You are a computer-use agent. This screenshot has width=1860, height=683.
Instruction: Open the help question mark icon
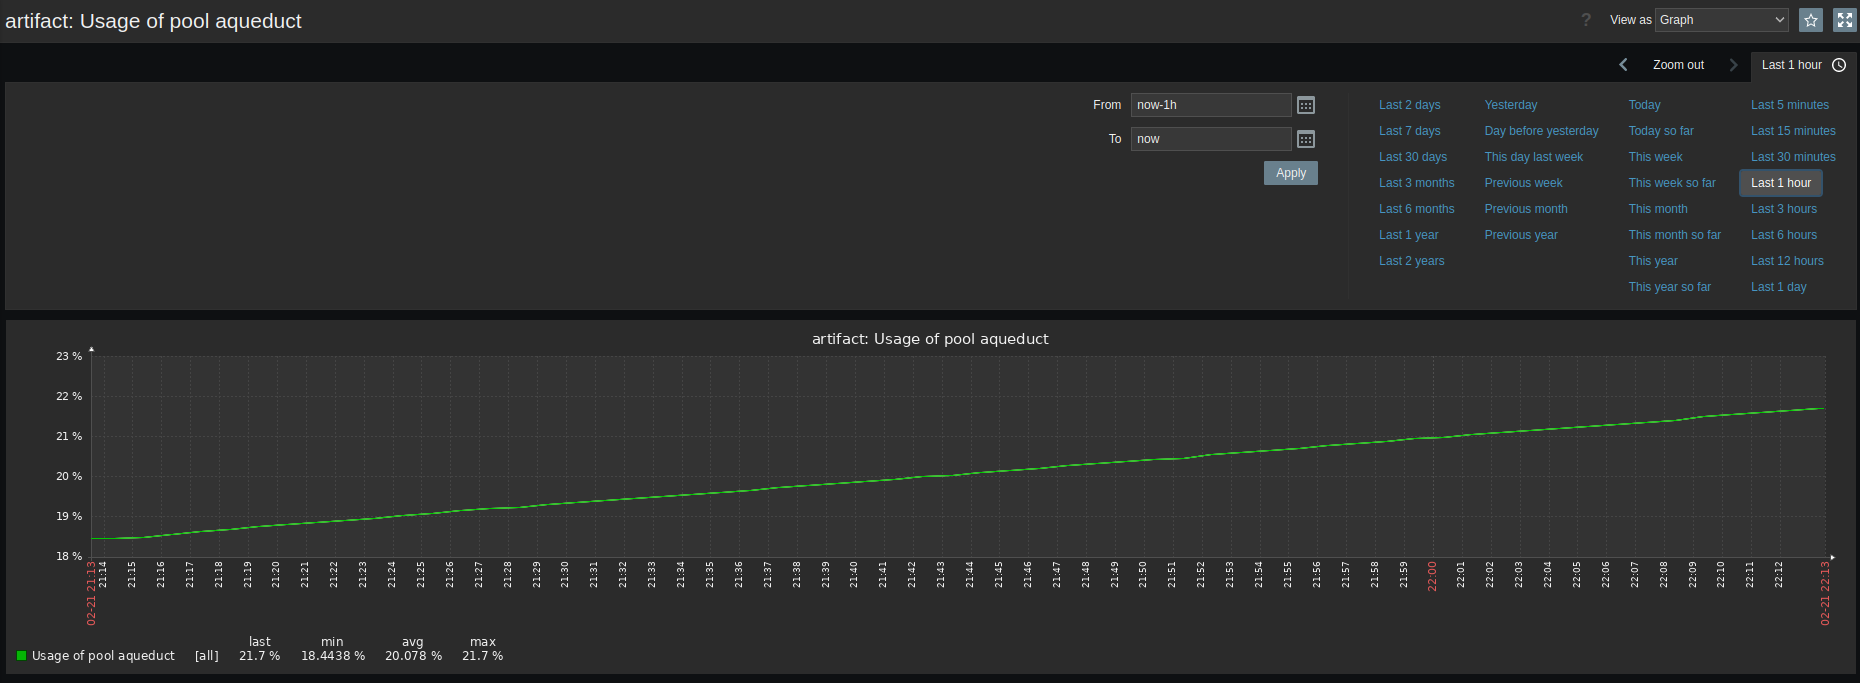click(x=1586, y=20)
